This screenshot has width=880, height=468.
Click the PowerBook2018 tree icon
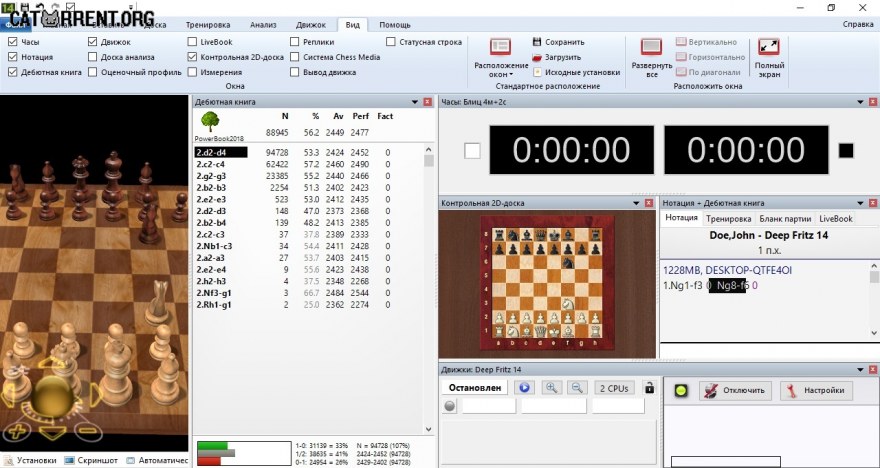point(210,122)
